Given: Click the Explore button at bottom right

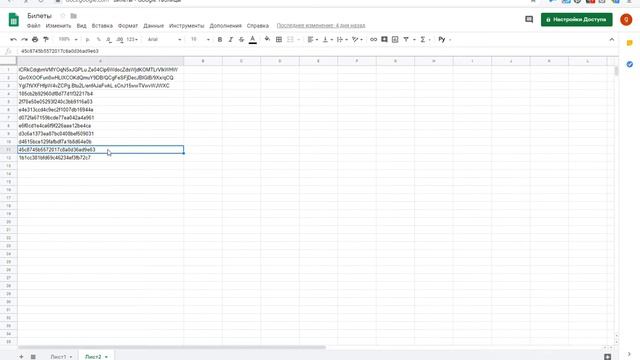Looking at the screenshot, I should point(607,357).
